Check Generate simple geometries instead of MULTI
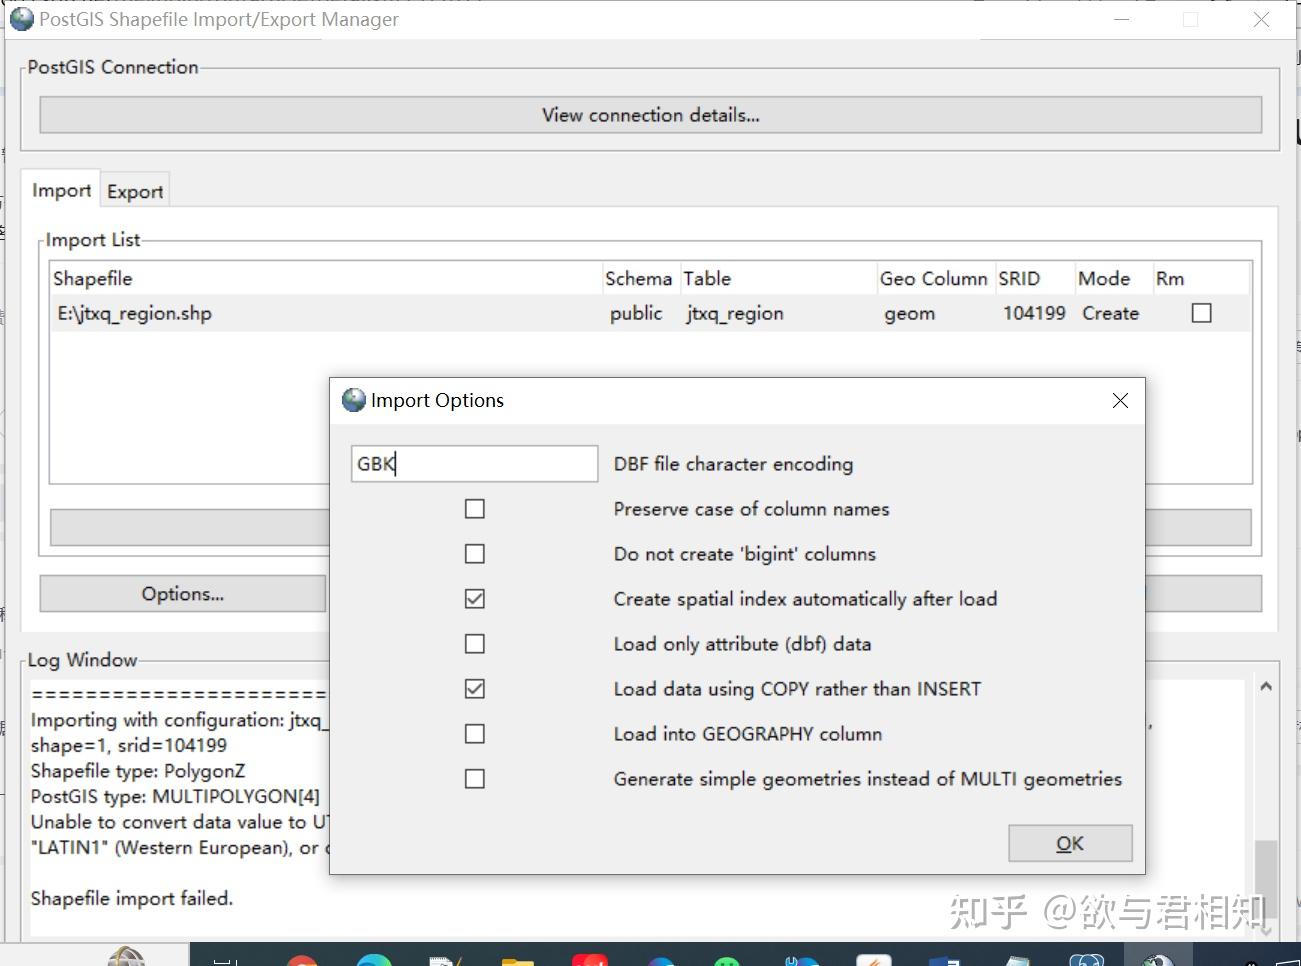Viewport: 1301px width, 966px height. point(475,779)
